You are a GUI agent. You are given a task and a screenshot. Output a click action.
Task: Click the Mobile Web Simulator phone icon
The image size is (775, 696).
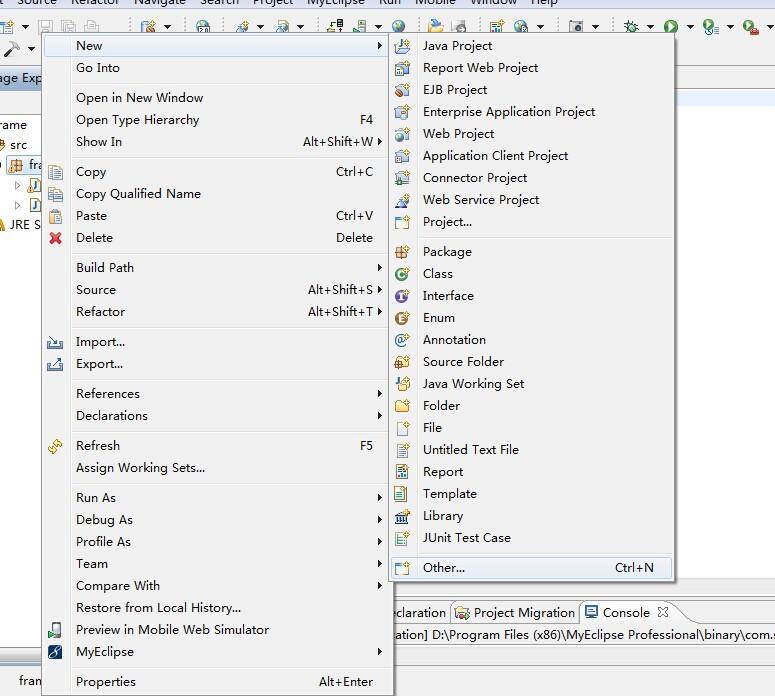click(55, 630)
